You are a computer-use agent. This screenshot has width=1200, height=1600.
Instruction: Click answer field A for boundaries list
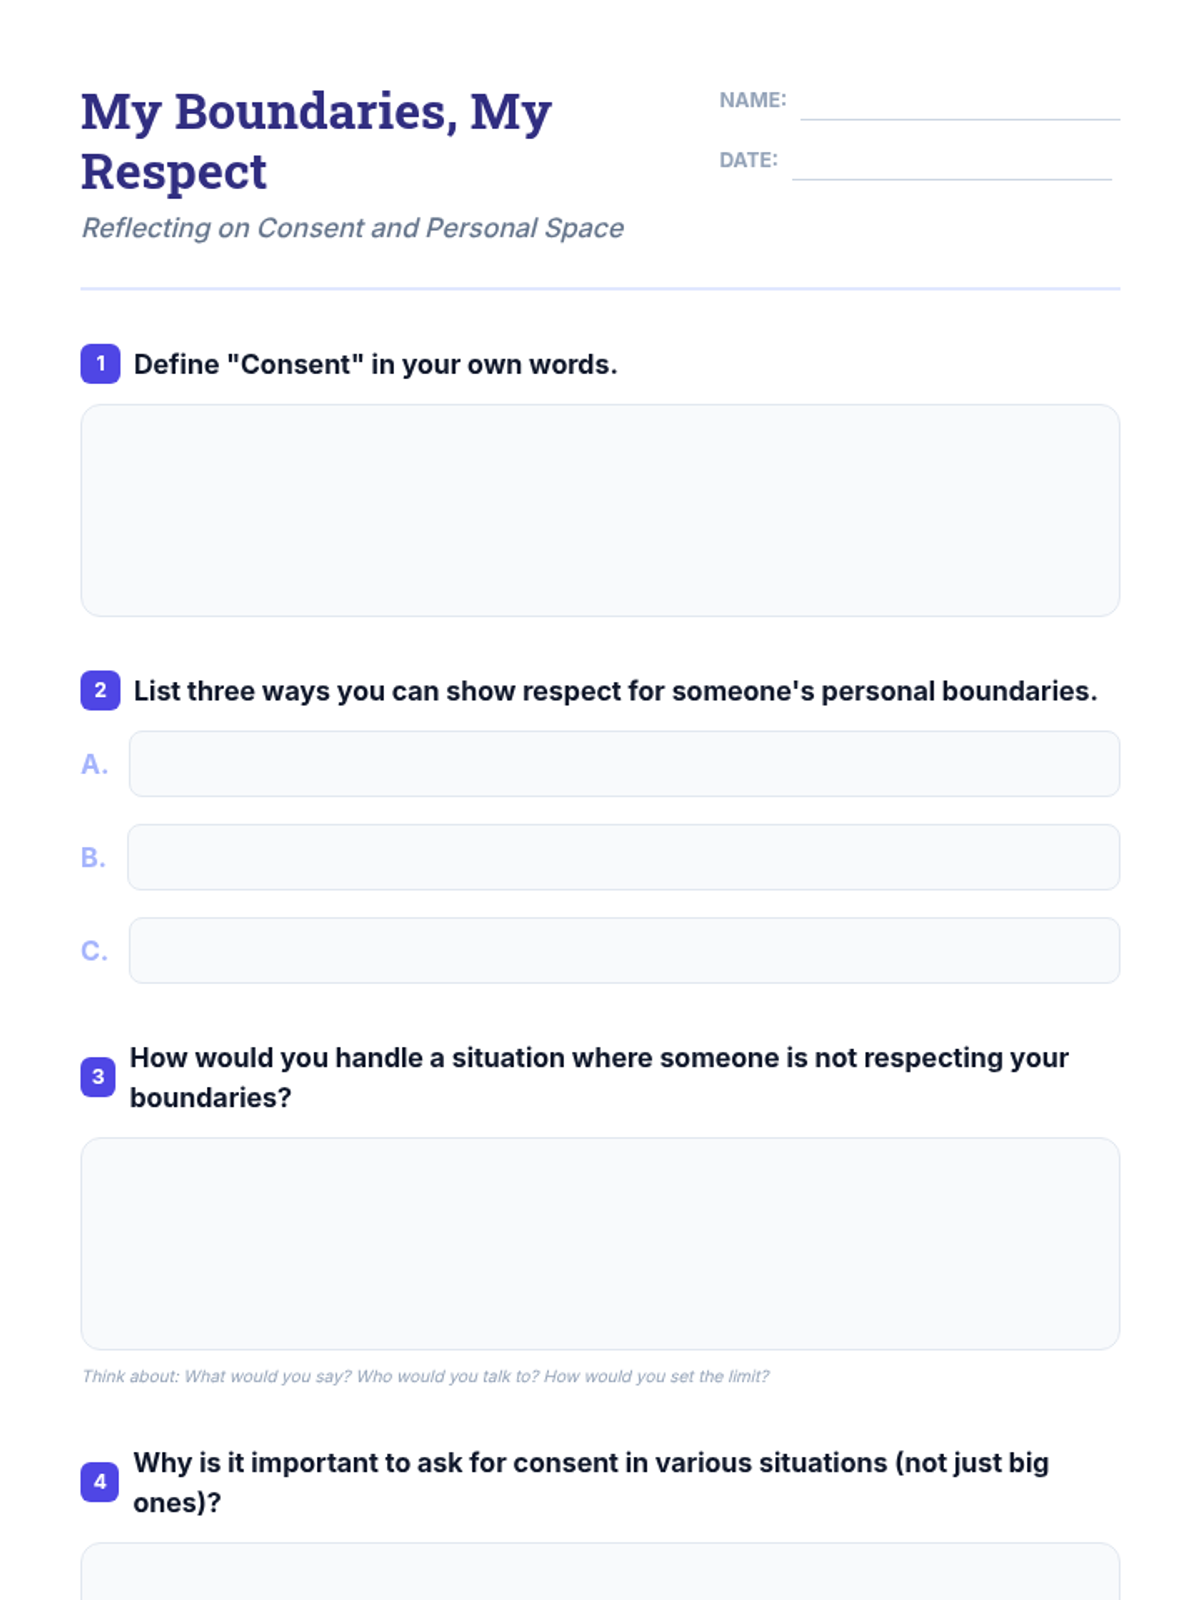pyautogui.click(x=624, y=764)
